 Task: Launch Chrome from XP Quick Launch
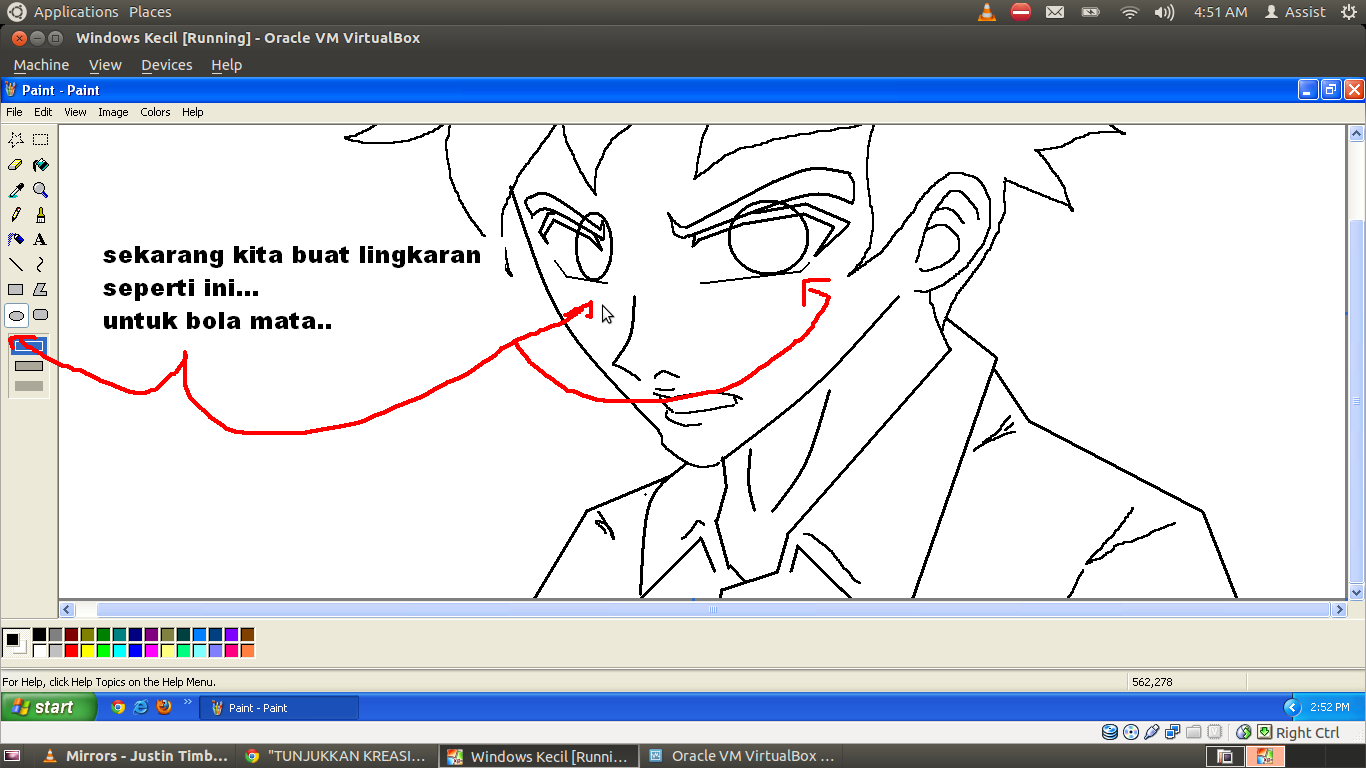coord(118,707)
